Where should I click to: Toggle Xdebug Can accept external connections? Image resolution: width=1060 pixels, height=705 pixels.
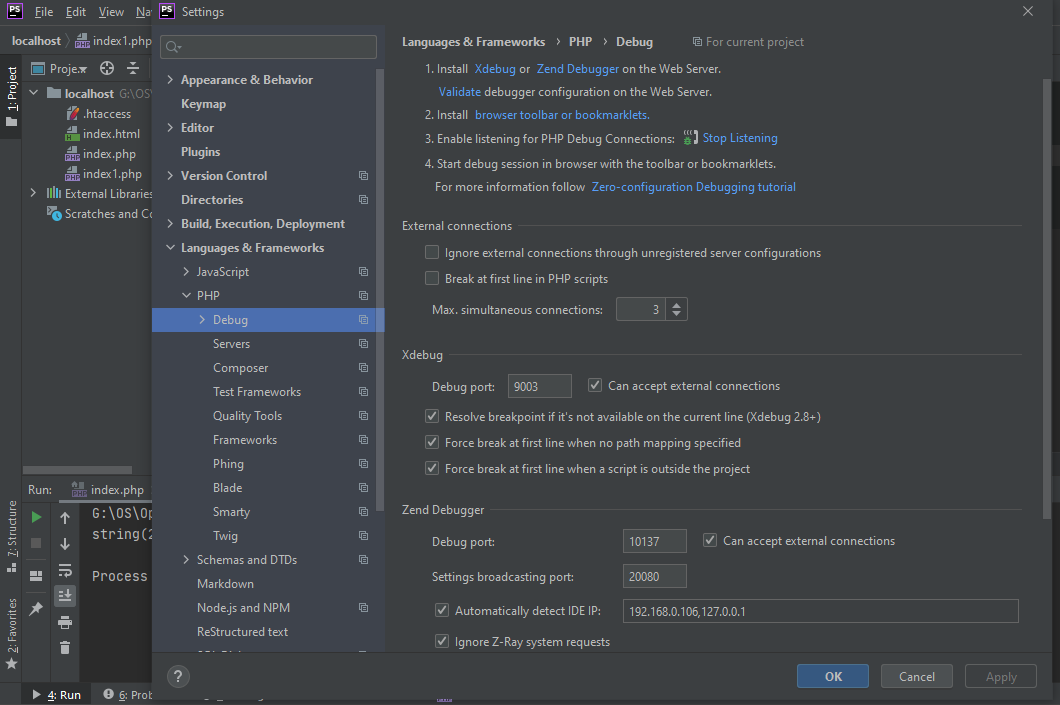(x=595, y=385)
